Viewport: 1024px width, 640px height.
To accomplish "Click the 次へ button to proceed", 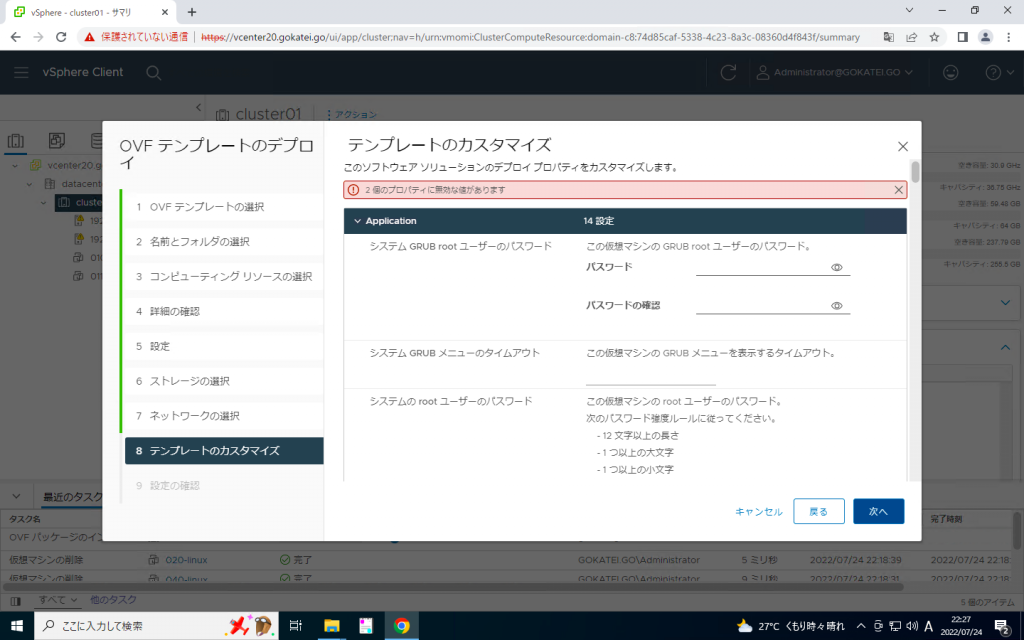I will [x=878, y=511].
